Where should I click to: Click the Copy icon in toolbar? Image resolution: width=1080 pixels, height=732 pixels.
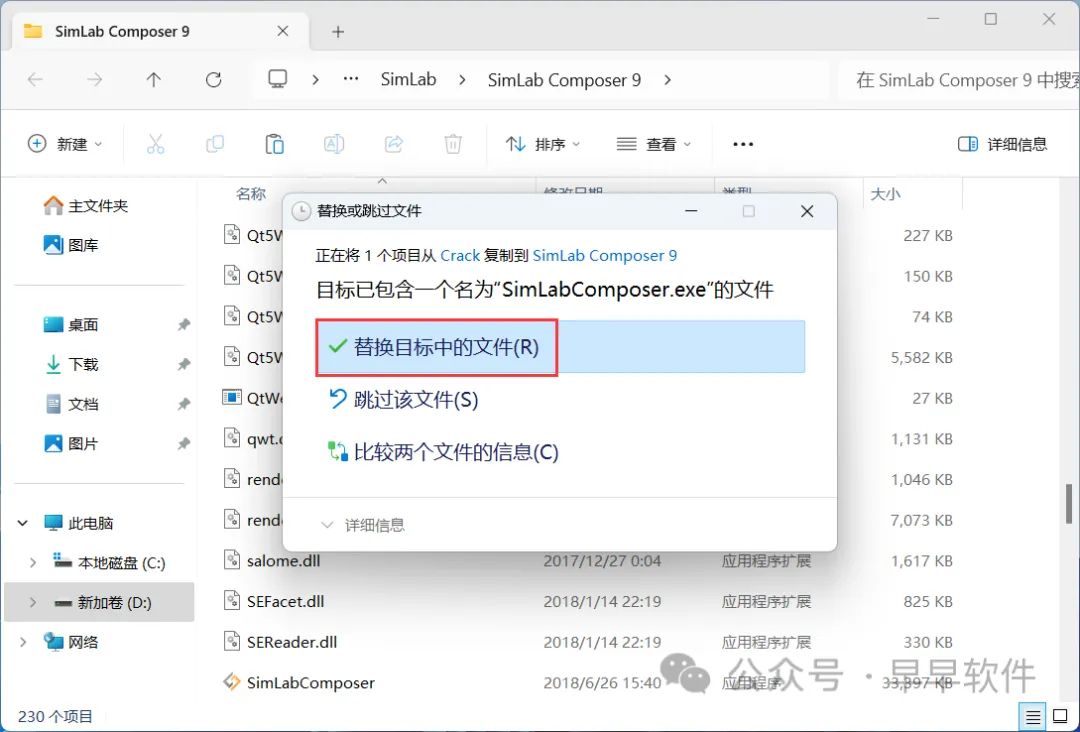click(x=215, y=144)
